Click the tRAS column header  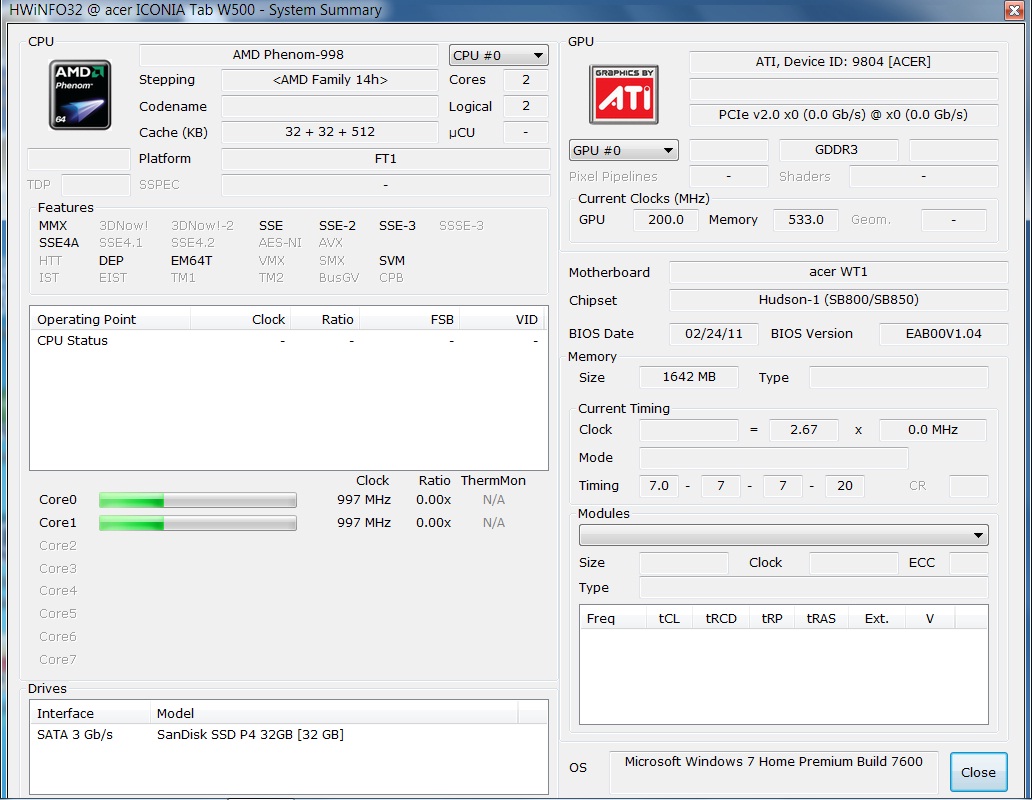[x=821, y=618]
